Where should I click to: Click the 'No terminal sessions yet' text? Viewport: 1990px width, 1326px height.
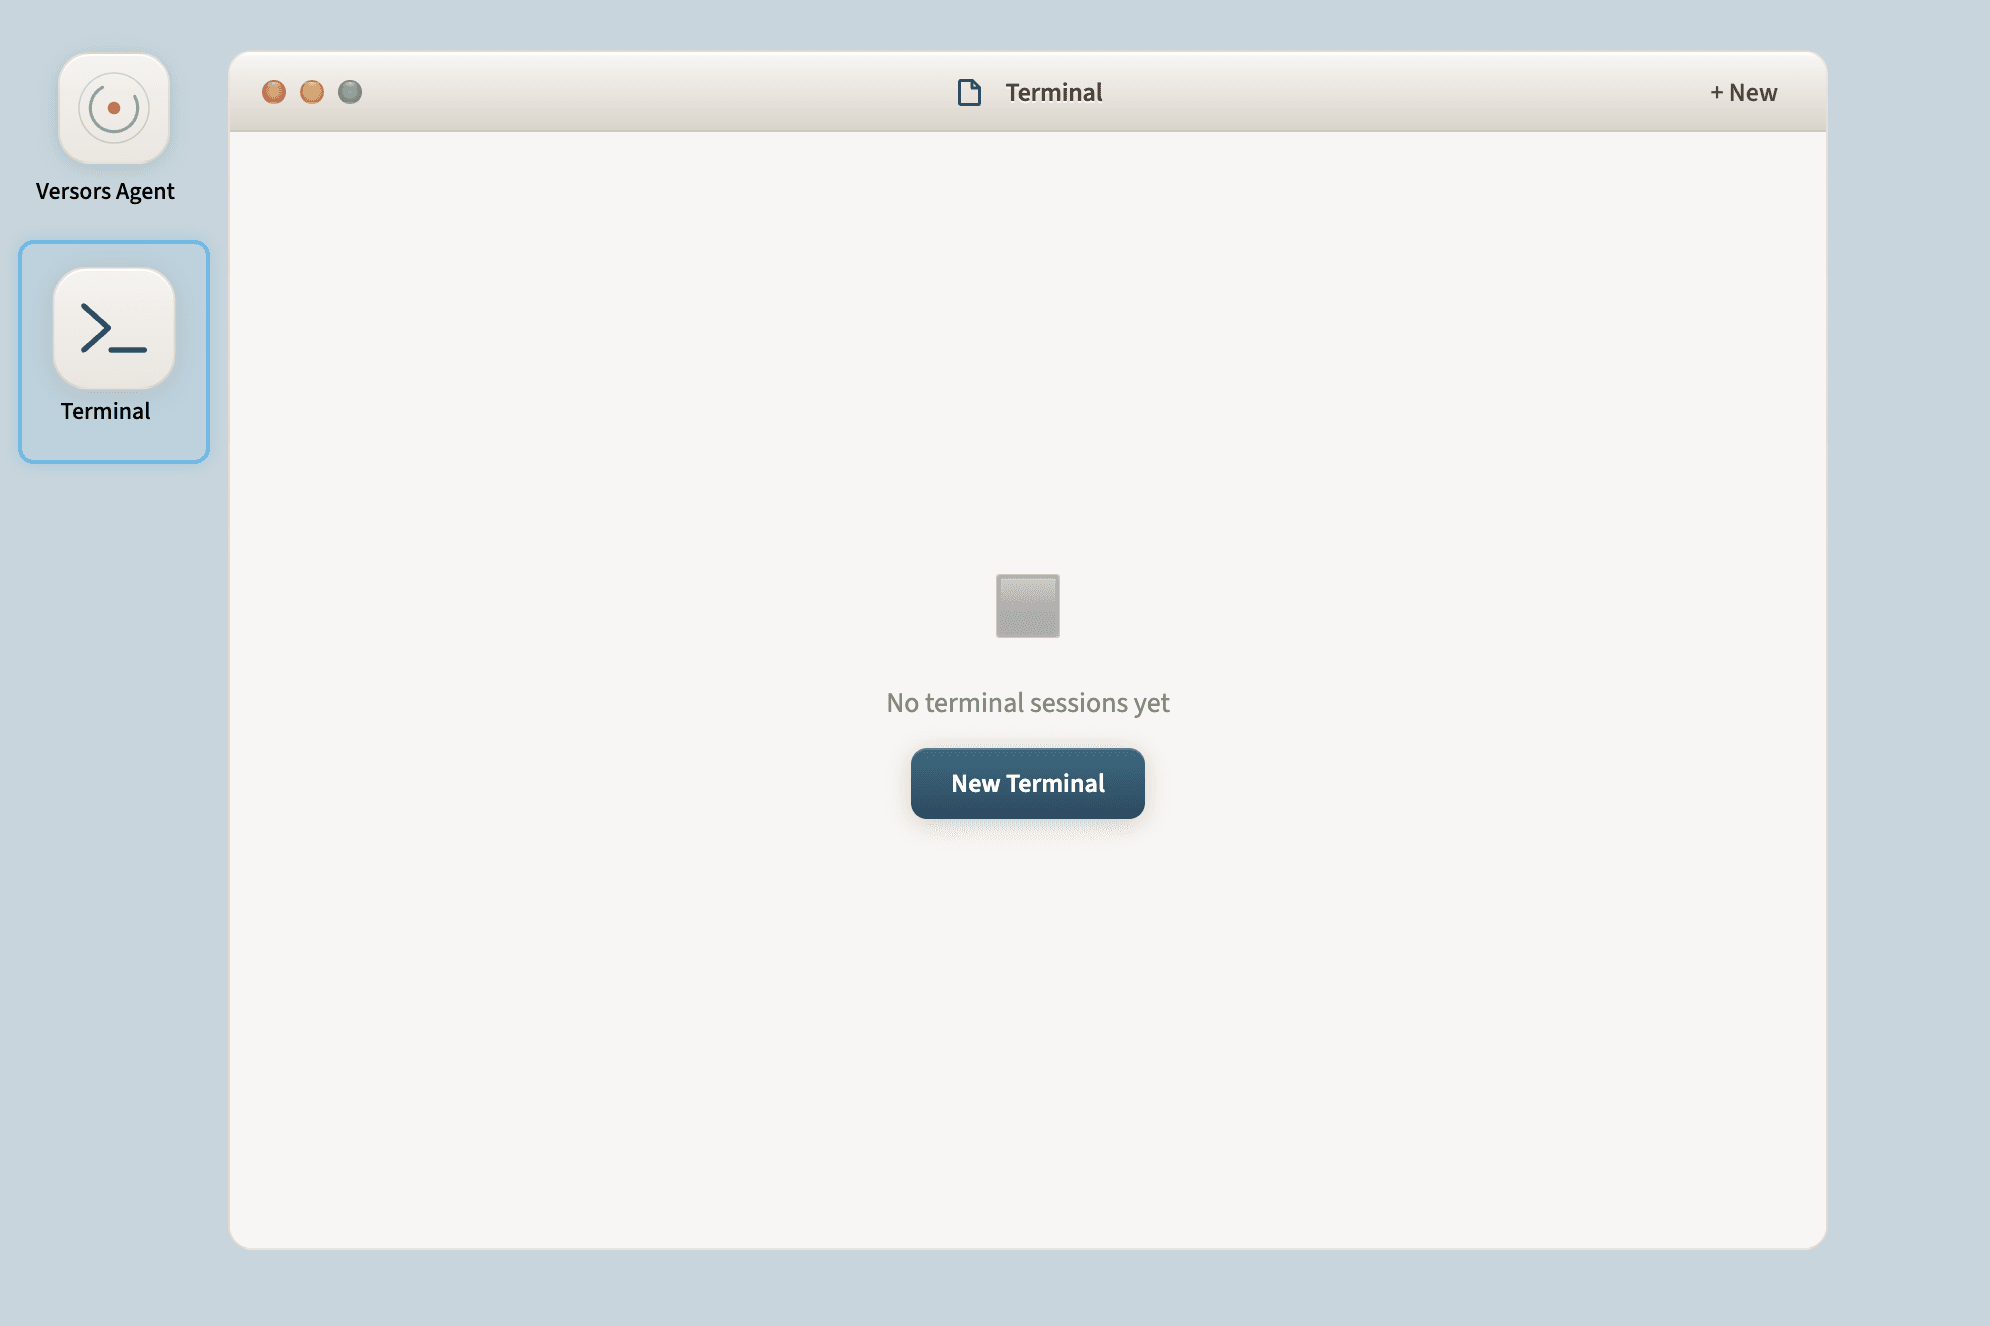pos(1027,703)
